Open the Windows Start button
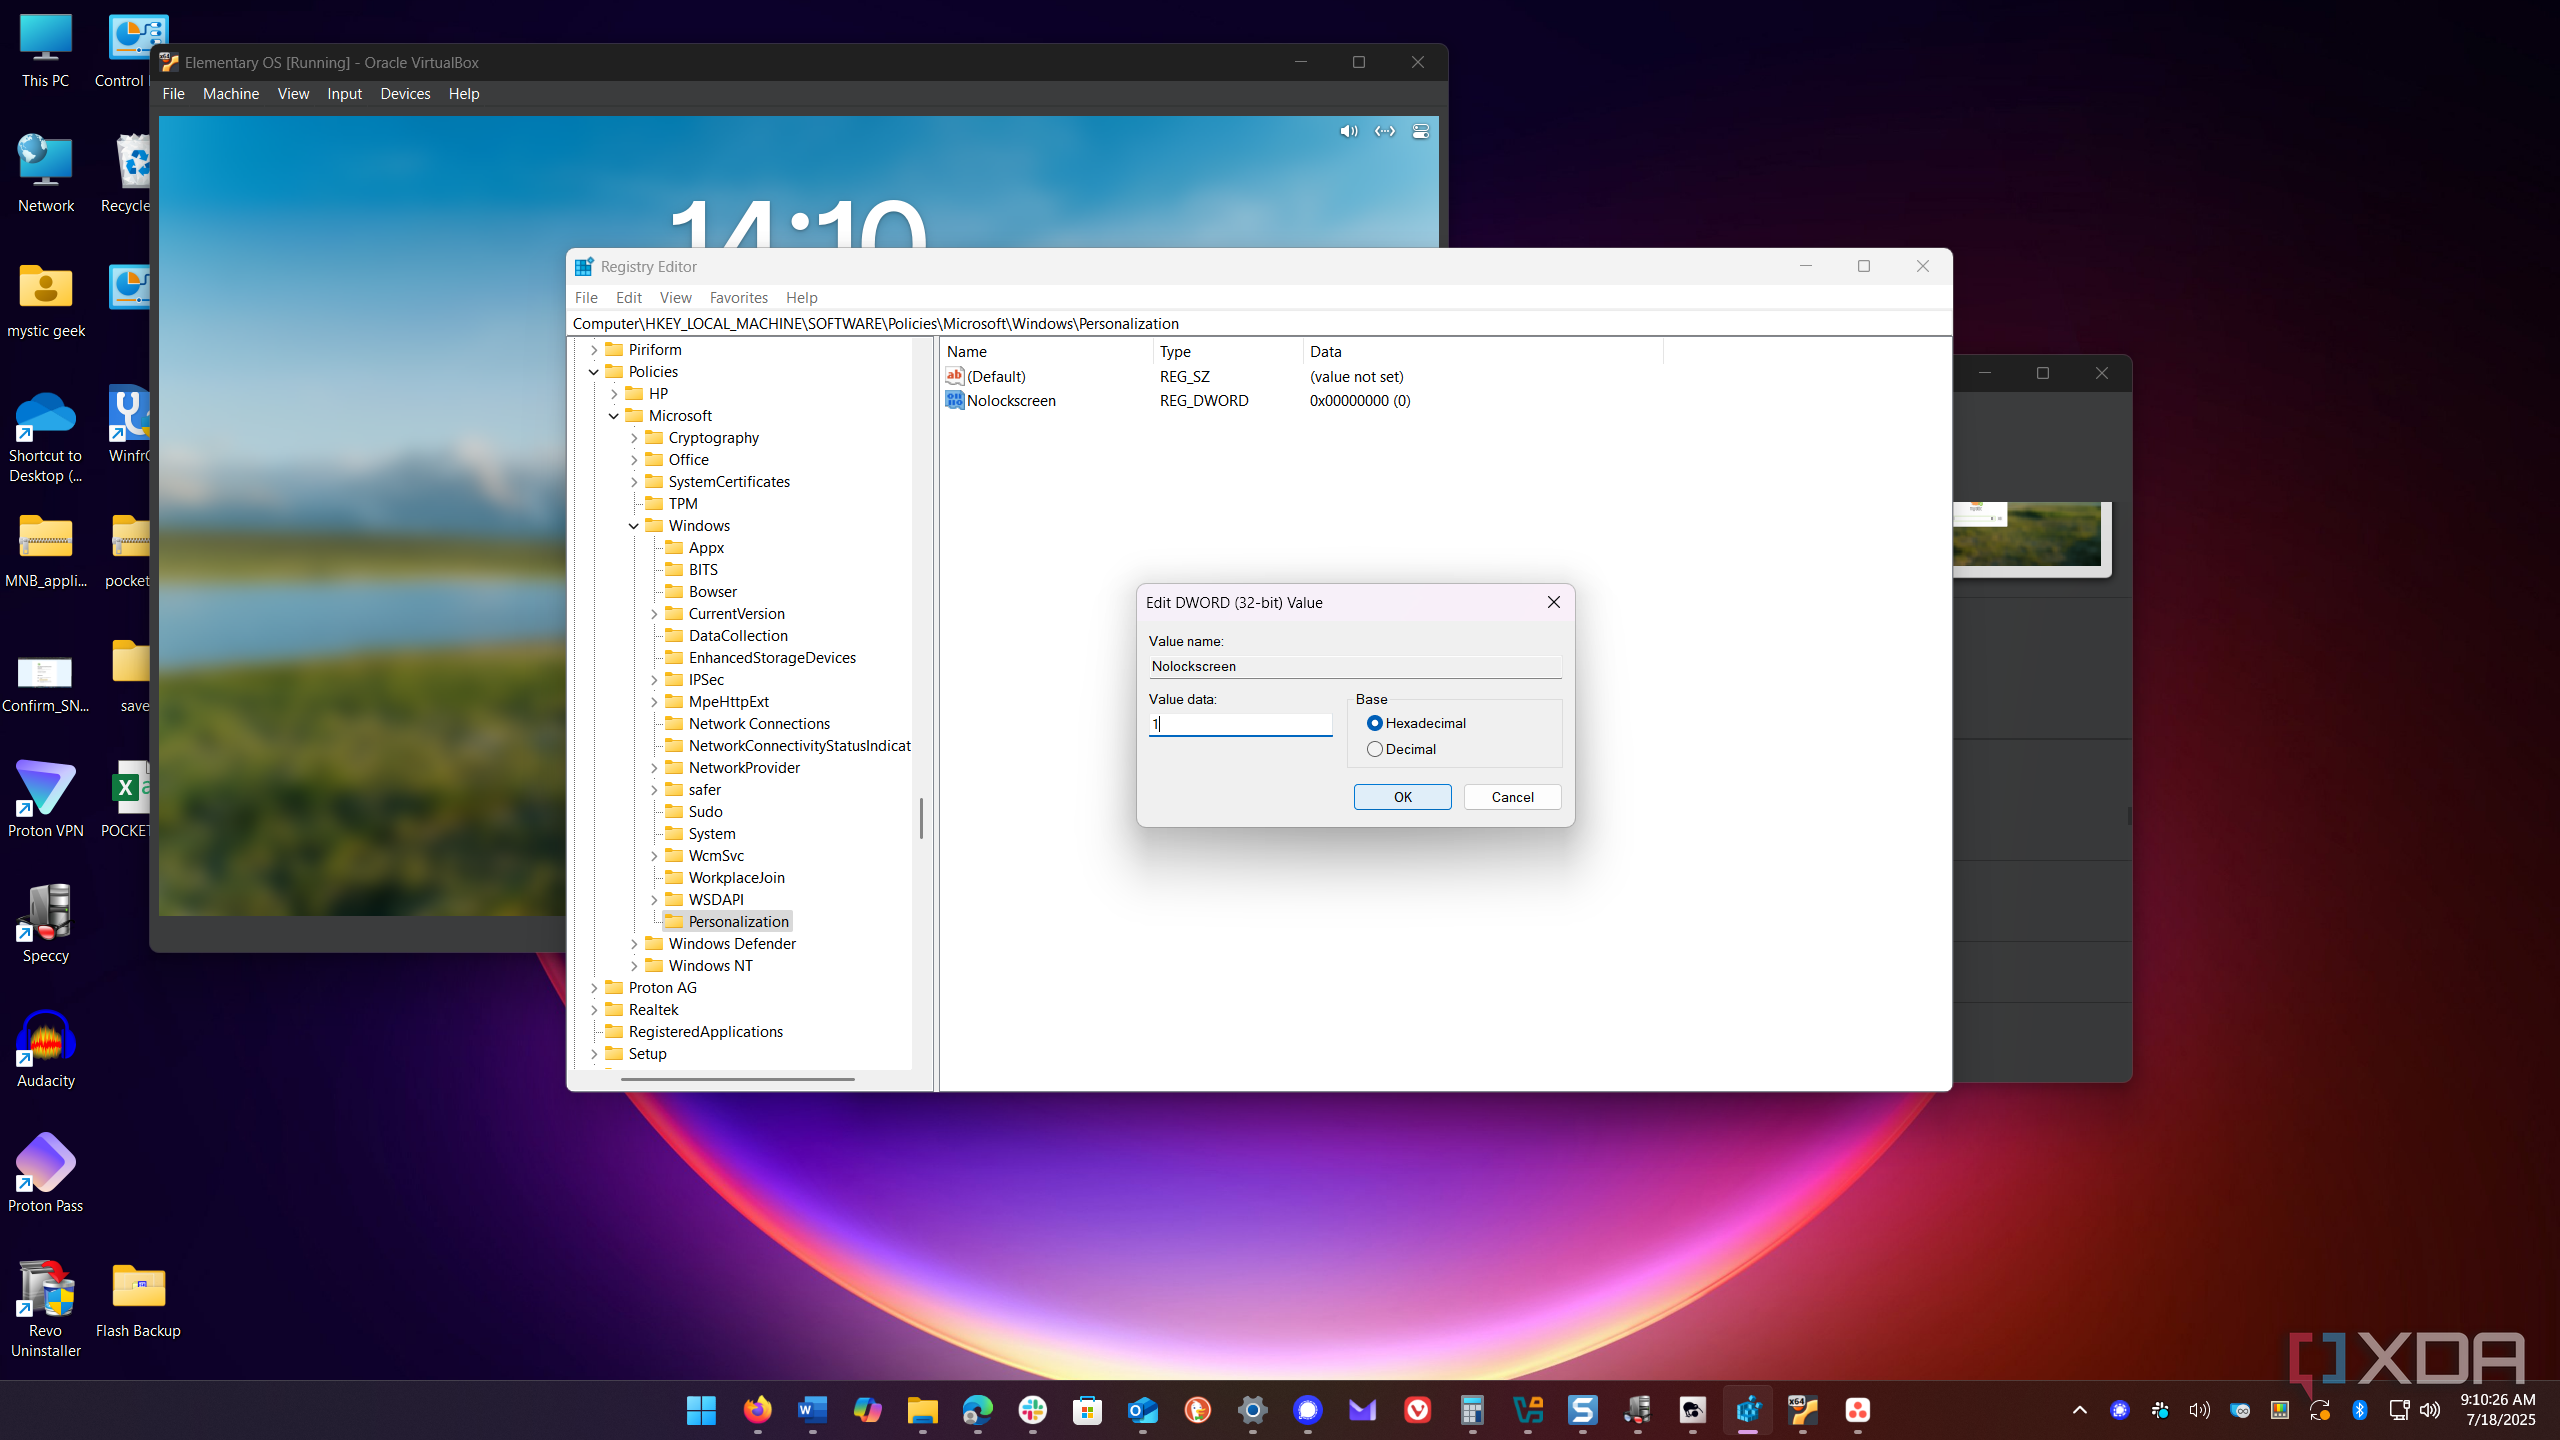The image size is (2560, 1440). pyautogui.click(x=701, y=1410)
